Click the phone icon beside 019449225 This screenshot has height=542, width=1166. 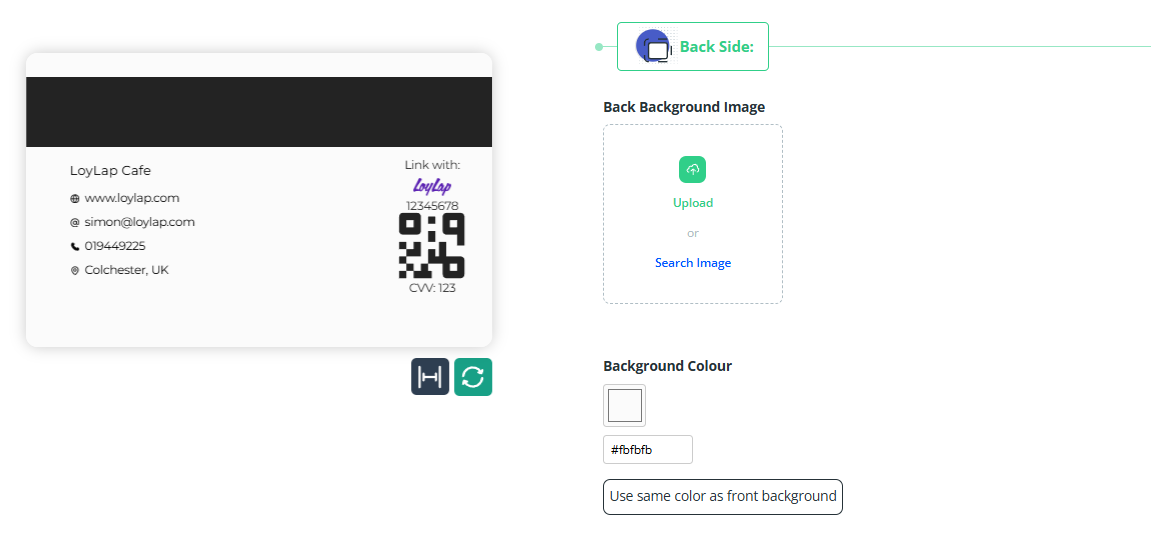coord(75,246)
